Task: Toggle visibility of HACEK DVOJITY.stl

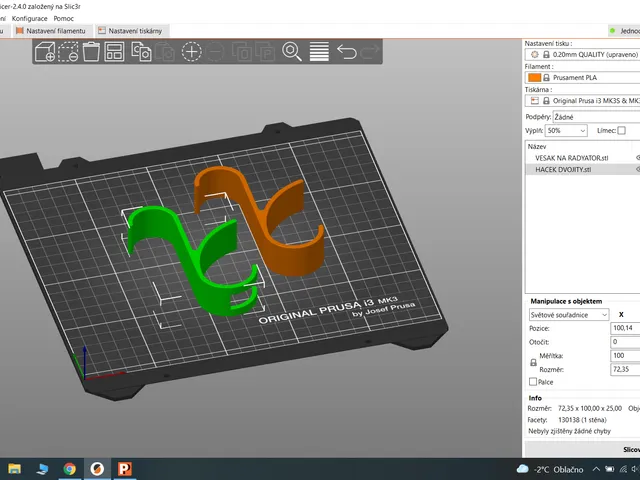Action: (638, 169)
